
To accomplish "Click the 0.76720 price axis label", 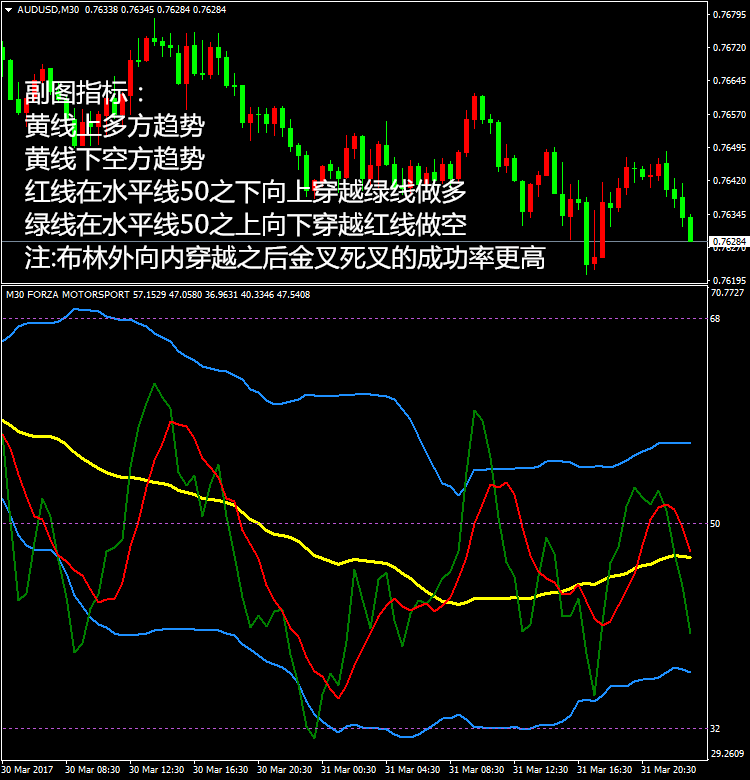I will click(x=729, y=48).
